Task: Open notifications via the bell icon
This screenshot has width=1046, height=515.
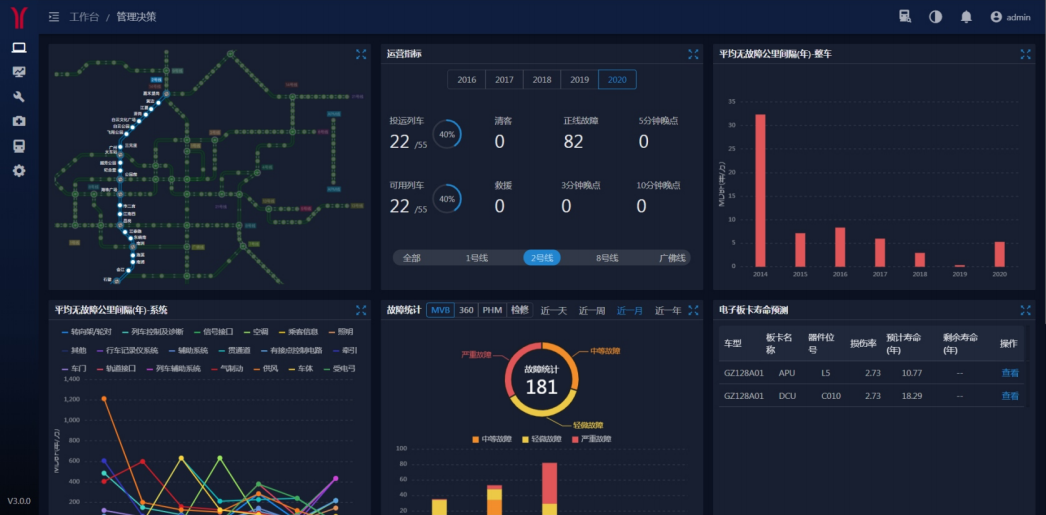Action: tap(966, 17)
